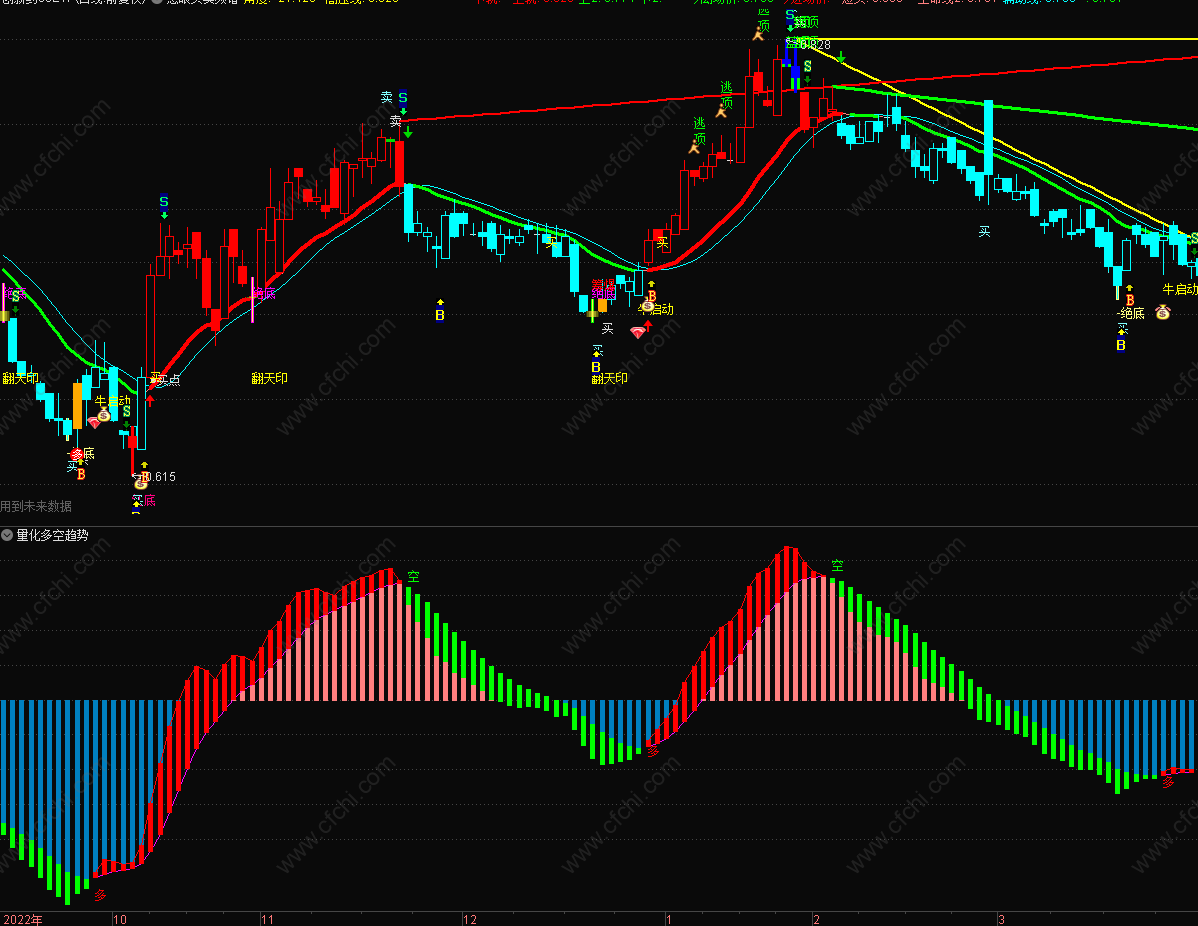Click the white 买 label in late February
This screenshot has width=1198, height=926.
click(984, 232)
